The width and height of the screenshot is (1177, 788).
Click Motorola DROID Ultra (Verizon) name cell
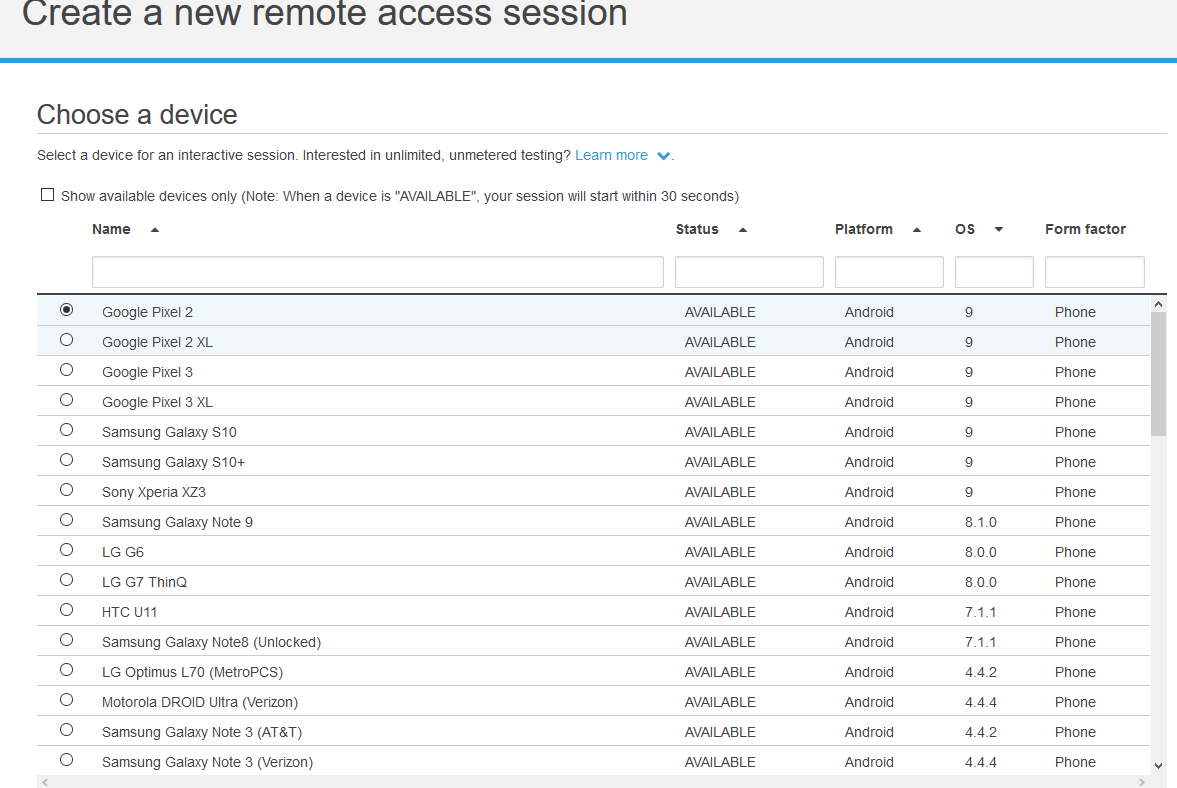200,702
